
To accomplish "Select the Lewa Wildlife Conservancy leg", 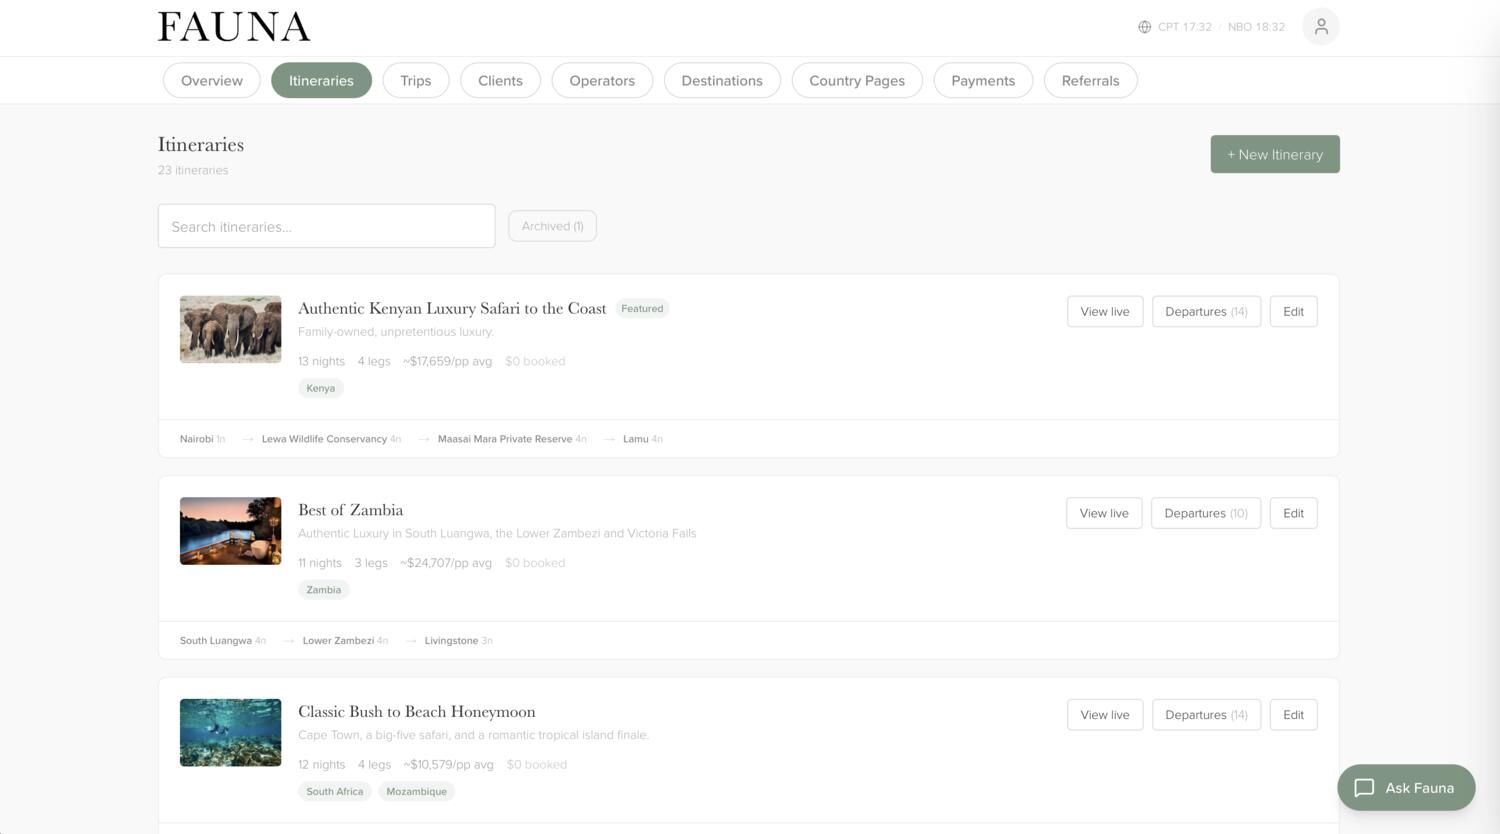I will click(331, 439).
